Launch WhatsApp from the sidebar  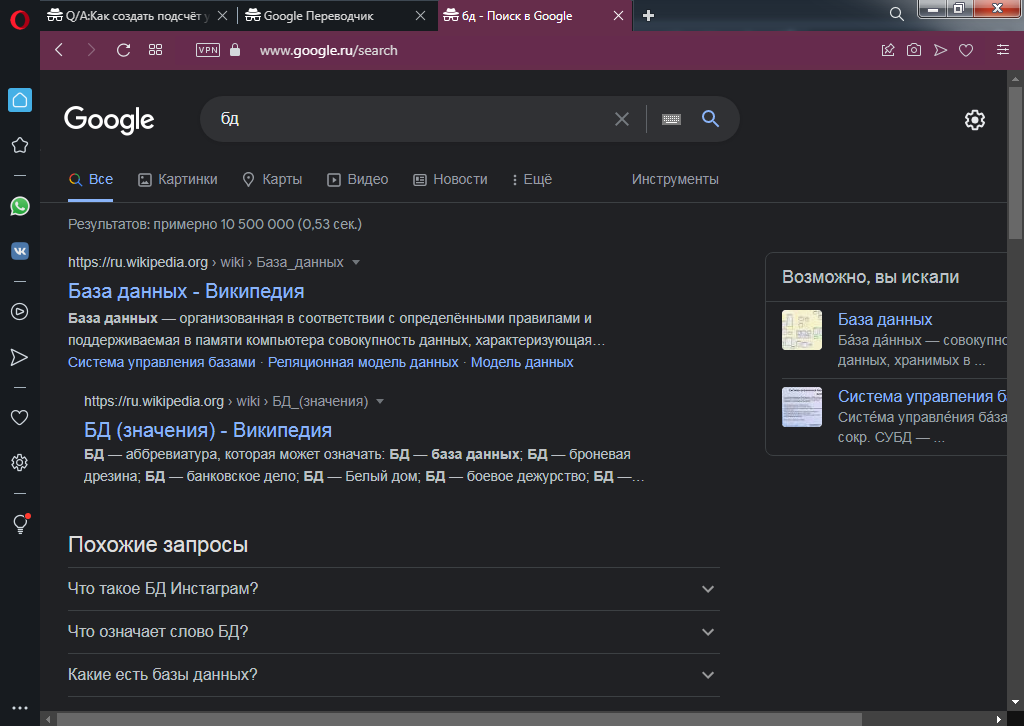(x=20, y=206)
